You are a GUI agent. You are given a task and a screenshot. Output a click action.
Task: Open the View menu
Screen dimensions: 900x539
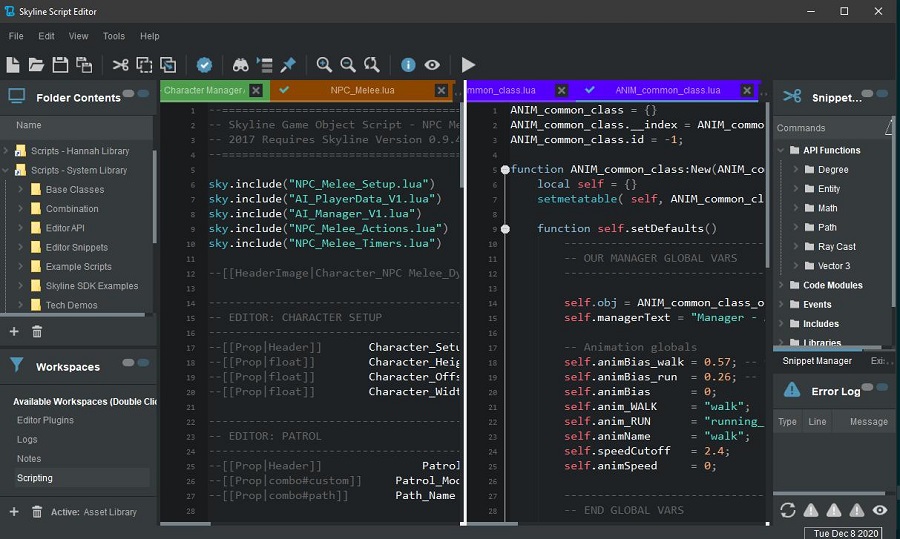pos(79,36)
